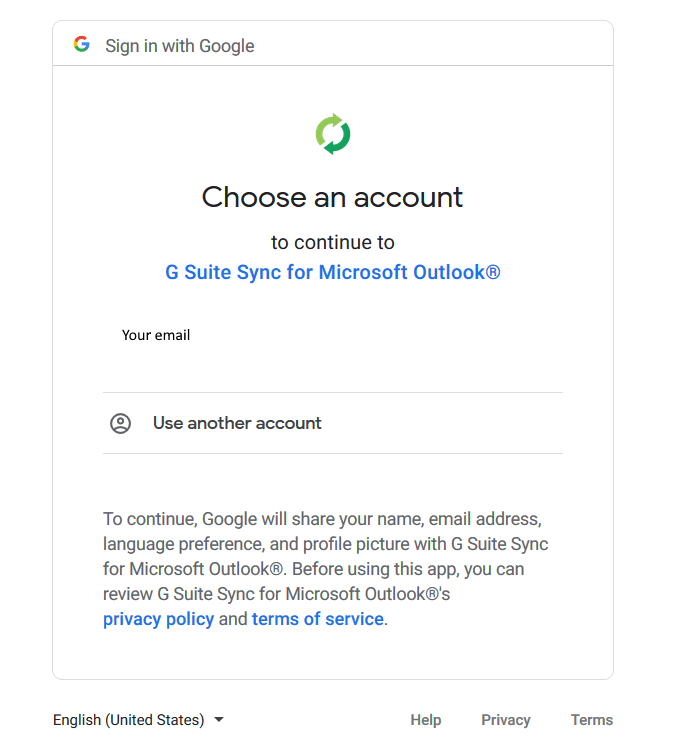Open the English (United States) language menu

pos(129,720)
